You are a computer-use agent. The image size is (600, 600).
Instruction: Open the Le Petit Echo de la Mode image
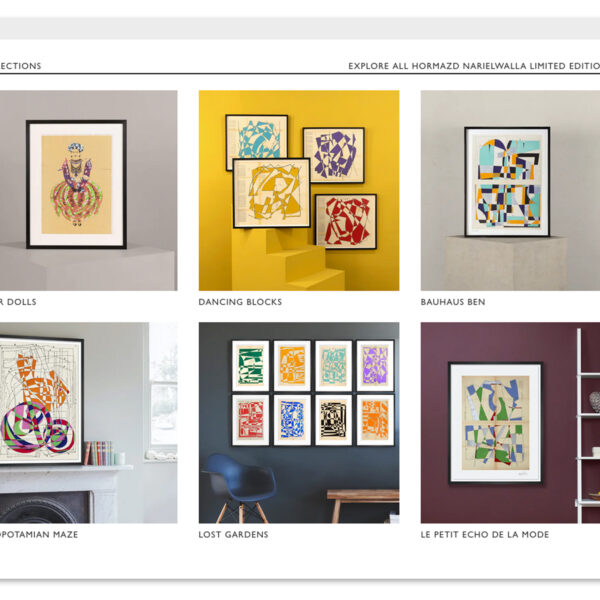(510, 422)
